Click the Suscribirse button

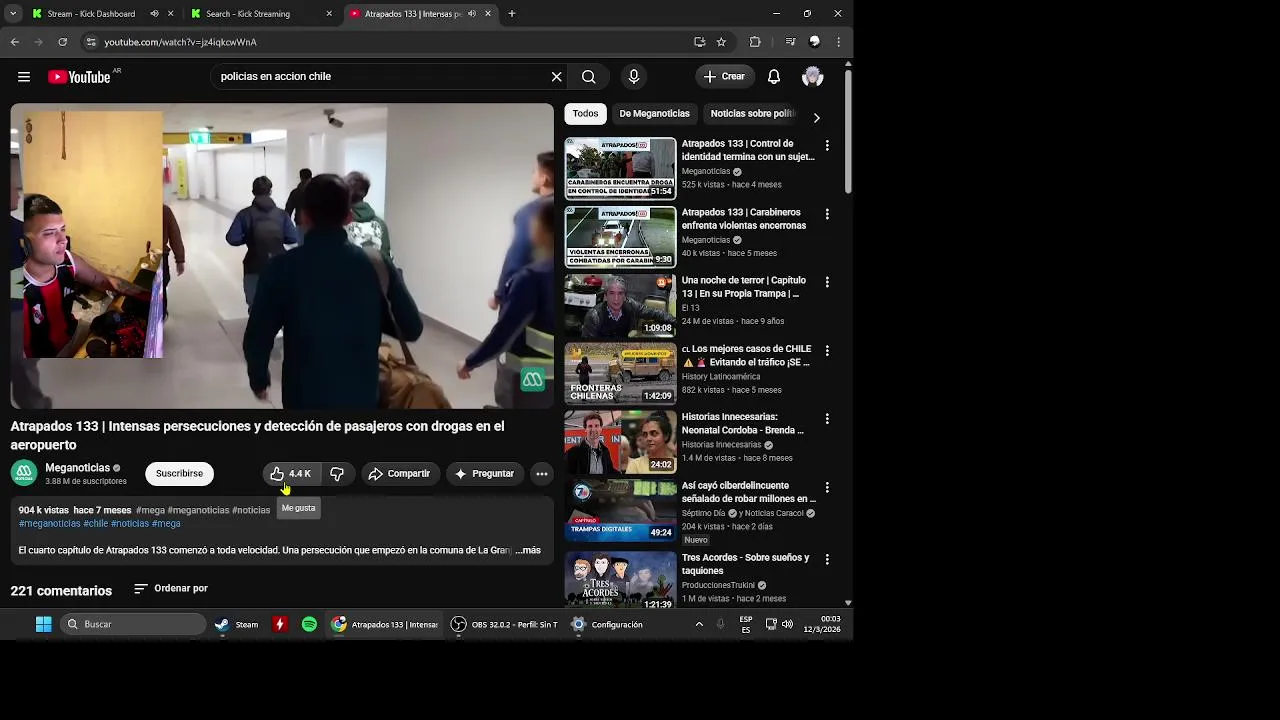tap(180, 474)
